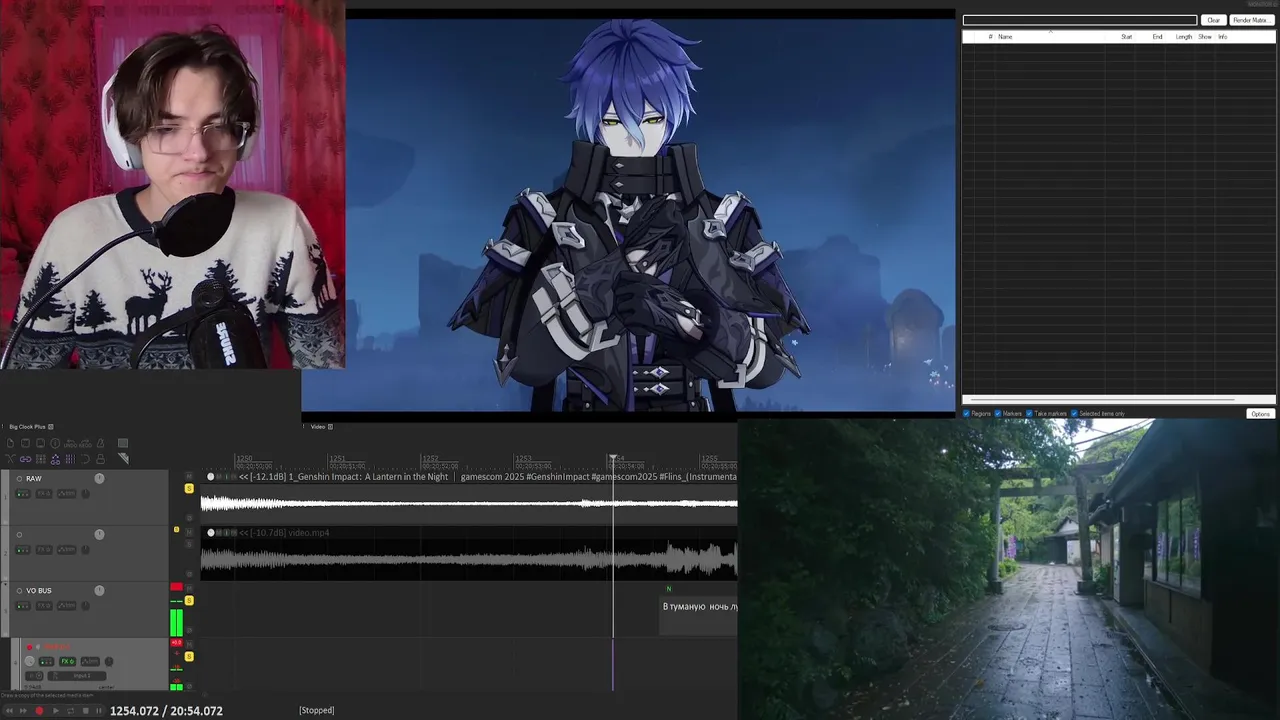Mute the RAW track

click(189, 476)
